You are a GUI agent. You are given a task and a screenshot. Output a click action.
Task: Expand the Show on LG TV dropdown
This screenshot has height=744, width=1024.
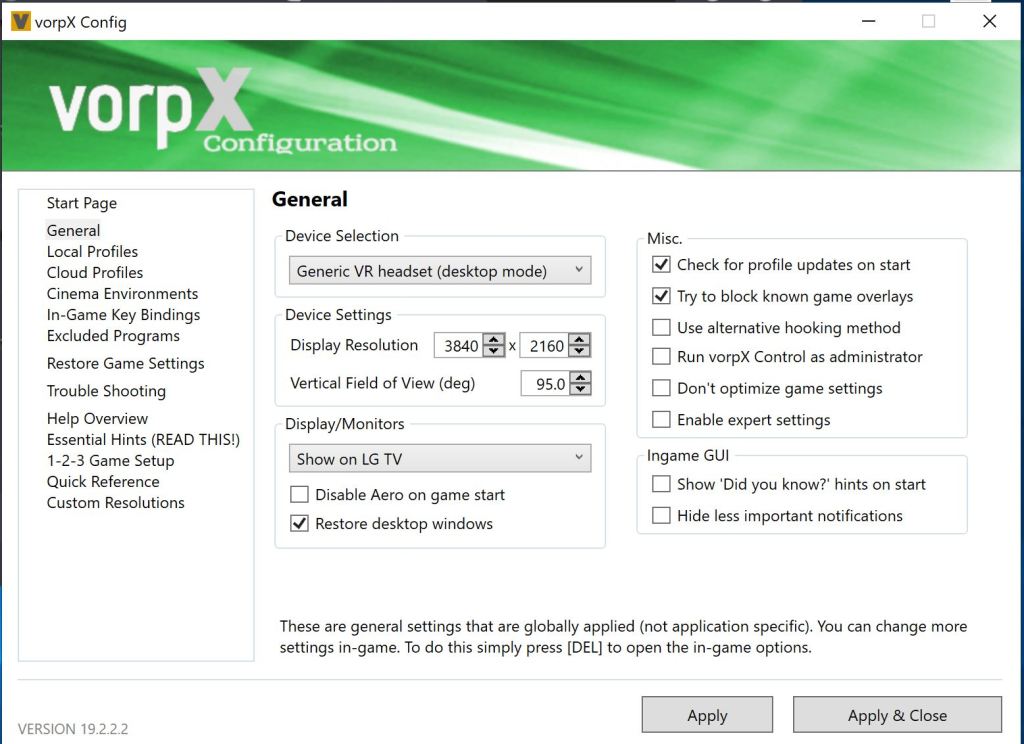point(439,459)
